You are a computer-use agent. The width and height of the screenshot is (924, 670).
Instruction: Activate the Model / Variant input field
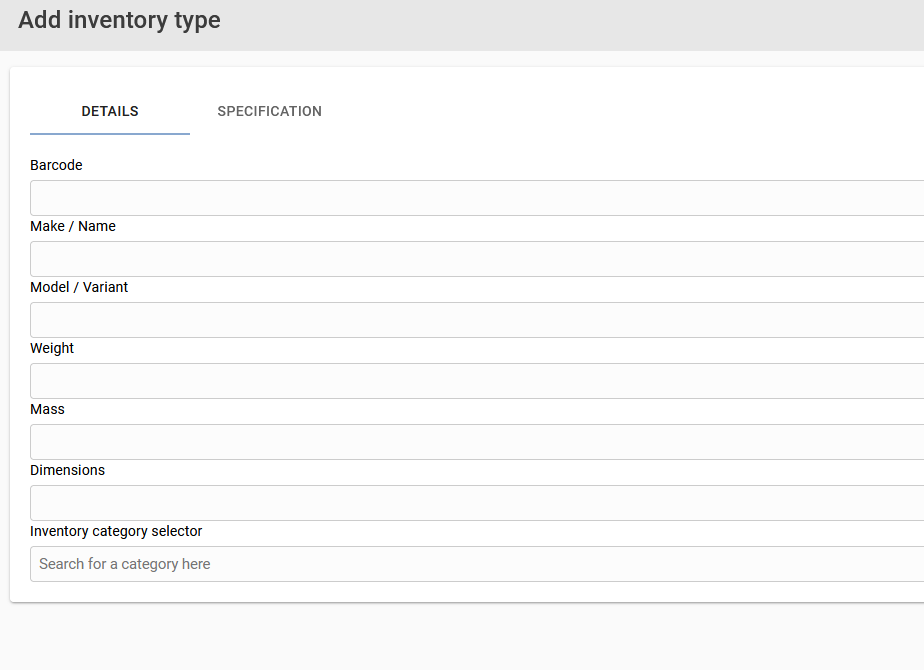click(477, 320)
